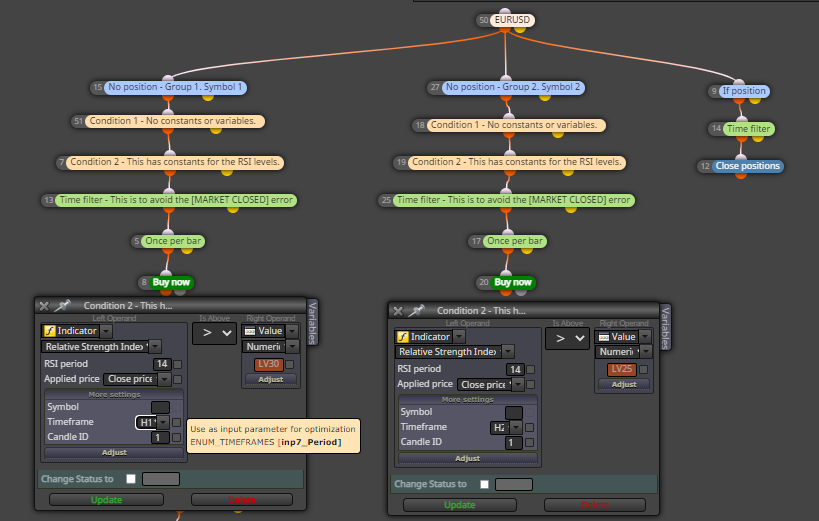Select block 5 Once per bar

(173, 241)
